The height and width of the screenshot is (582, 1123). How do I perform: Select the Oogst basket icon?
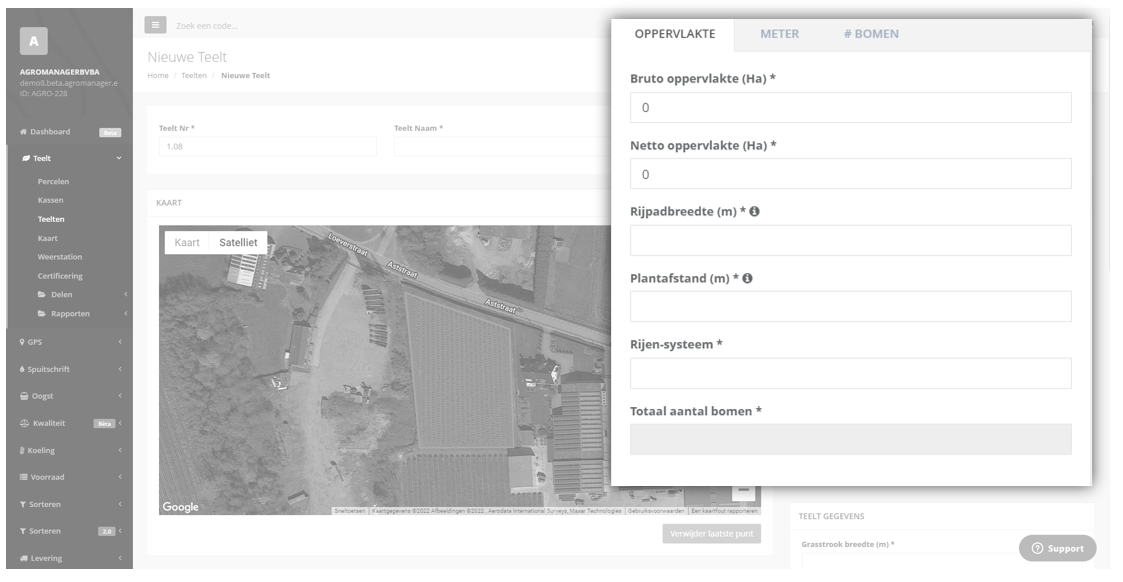(24, 396)
